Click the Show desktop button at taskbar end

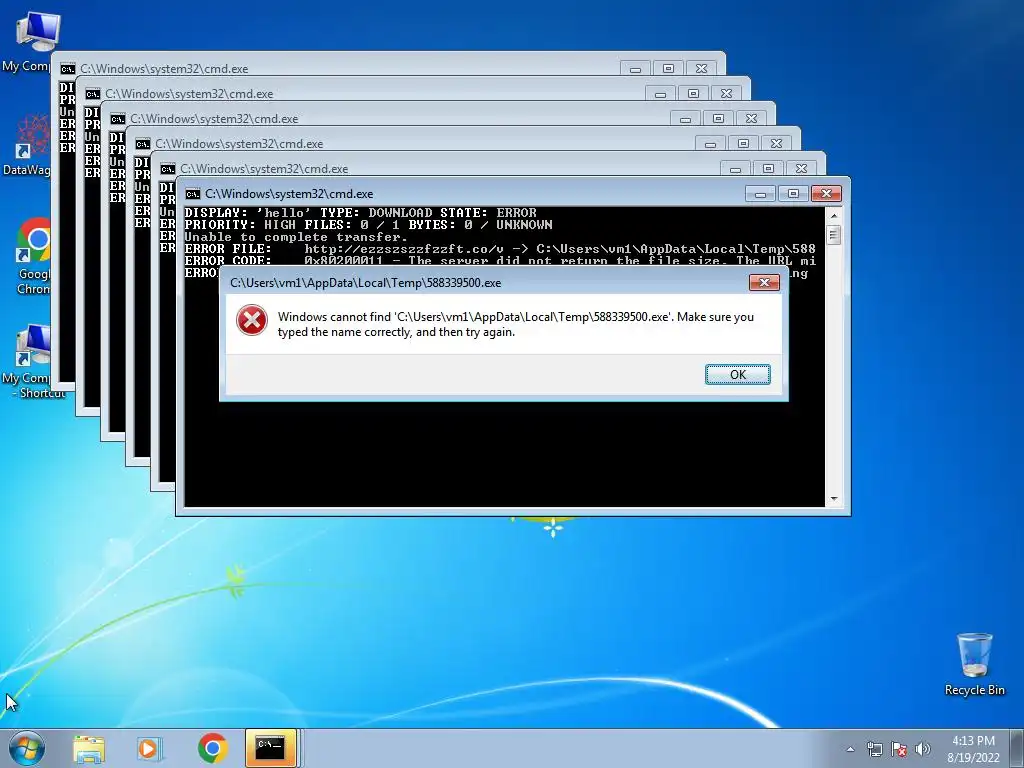(1018, 748)
